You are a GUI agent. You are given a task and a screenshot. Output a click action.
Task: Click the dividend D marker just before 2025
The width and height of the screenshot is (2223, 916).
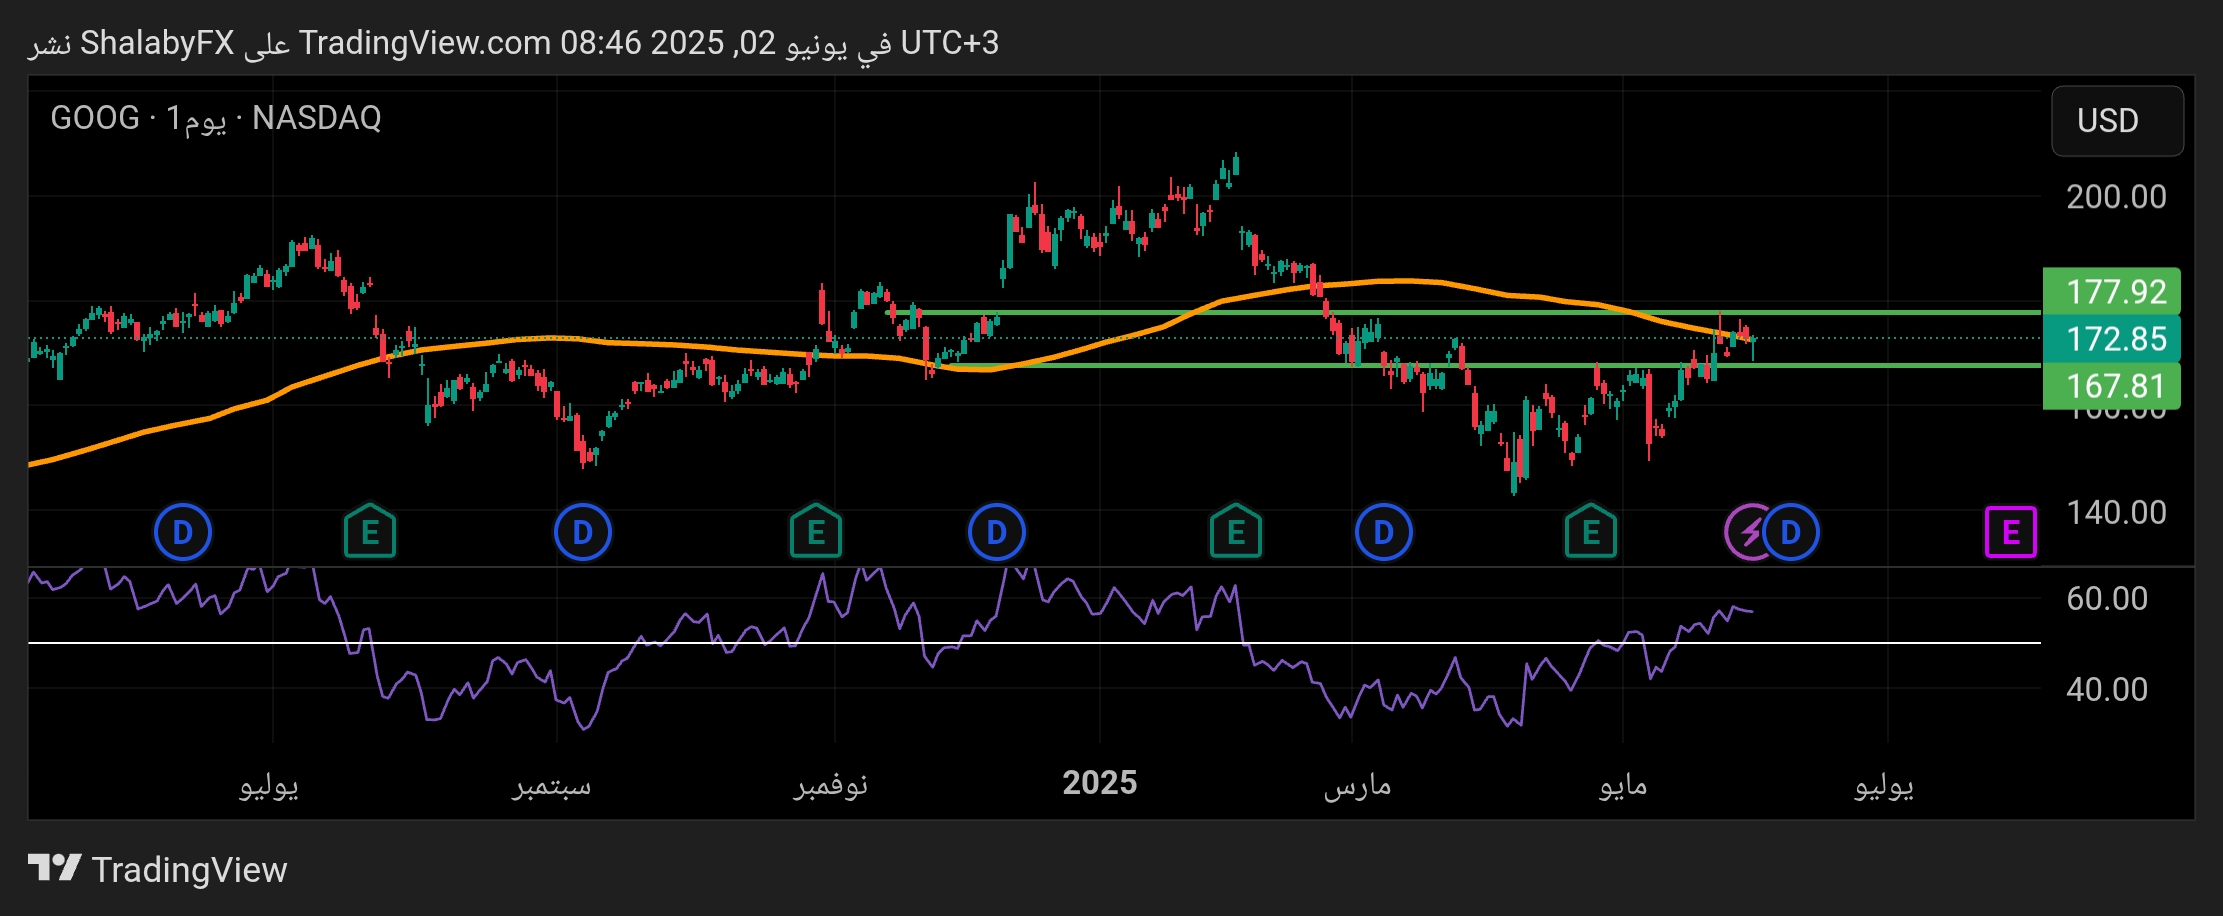pyautogui.click(x=996, y=532)
